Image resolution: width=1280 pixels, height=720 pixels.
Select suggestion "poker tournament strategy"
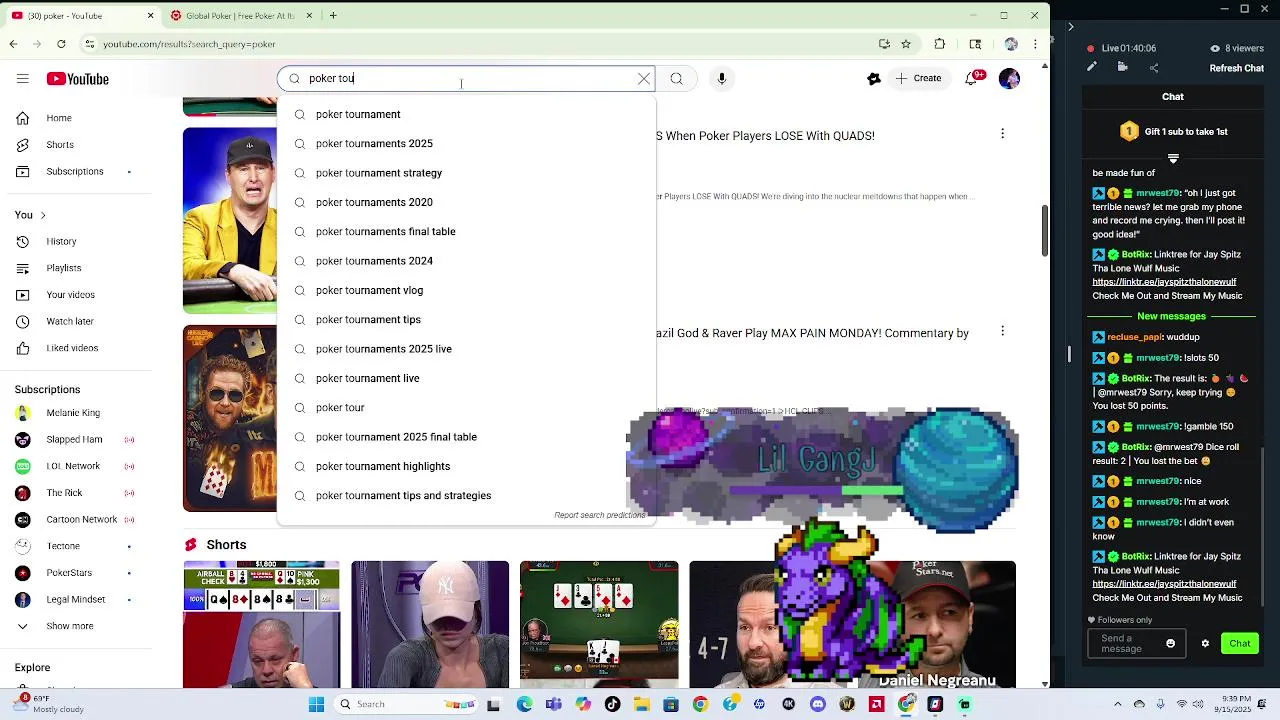[x=466, y=173]
